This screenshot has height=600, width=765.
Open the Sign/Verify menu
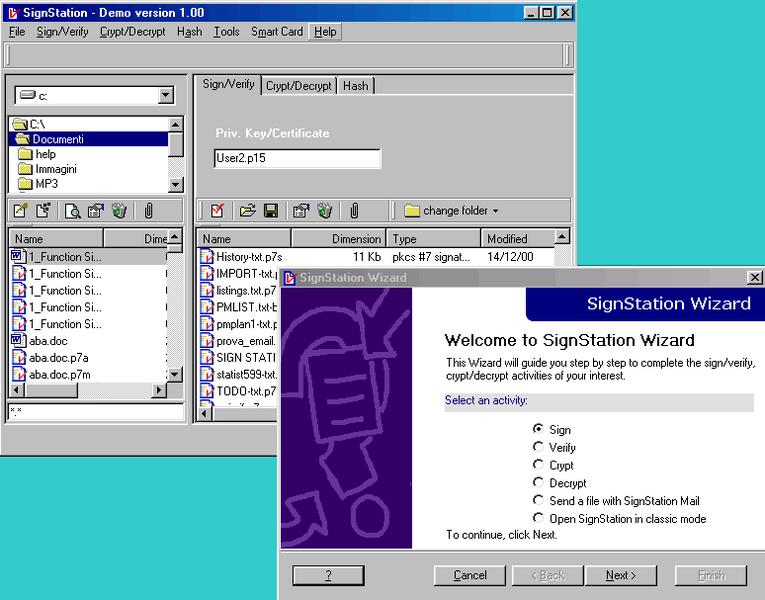pos(62,32)
